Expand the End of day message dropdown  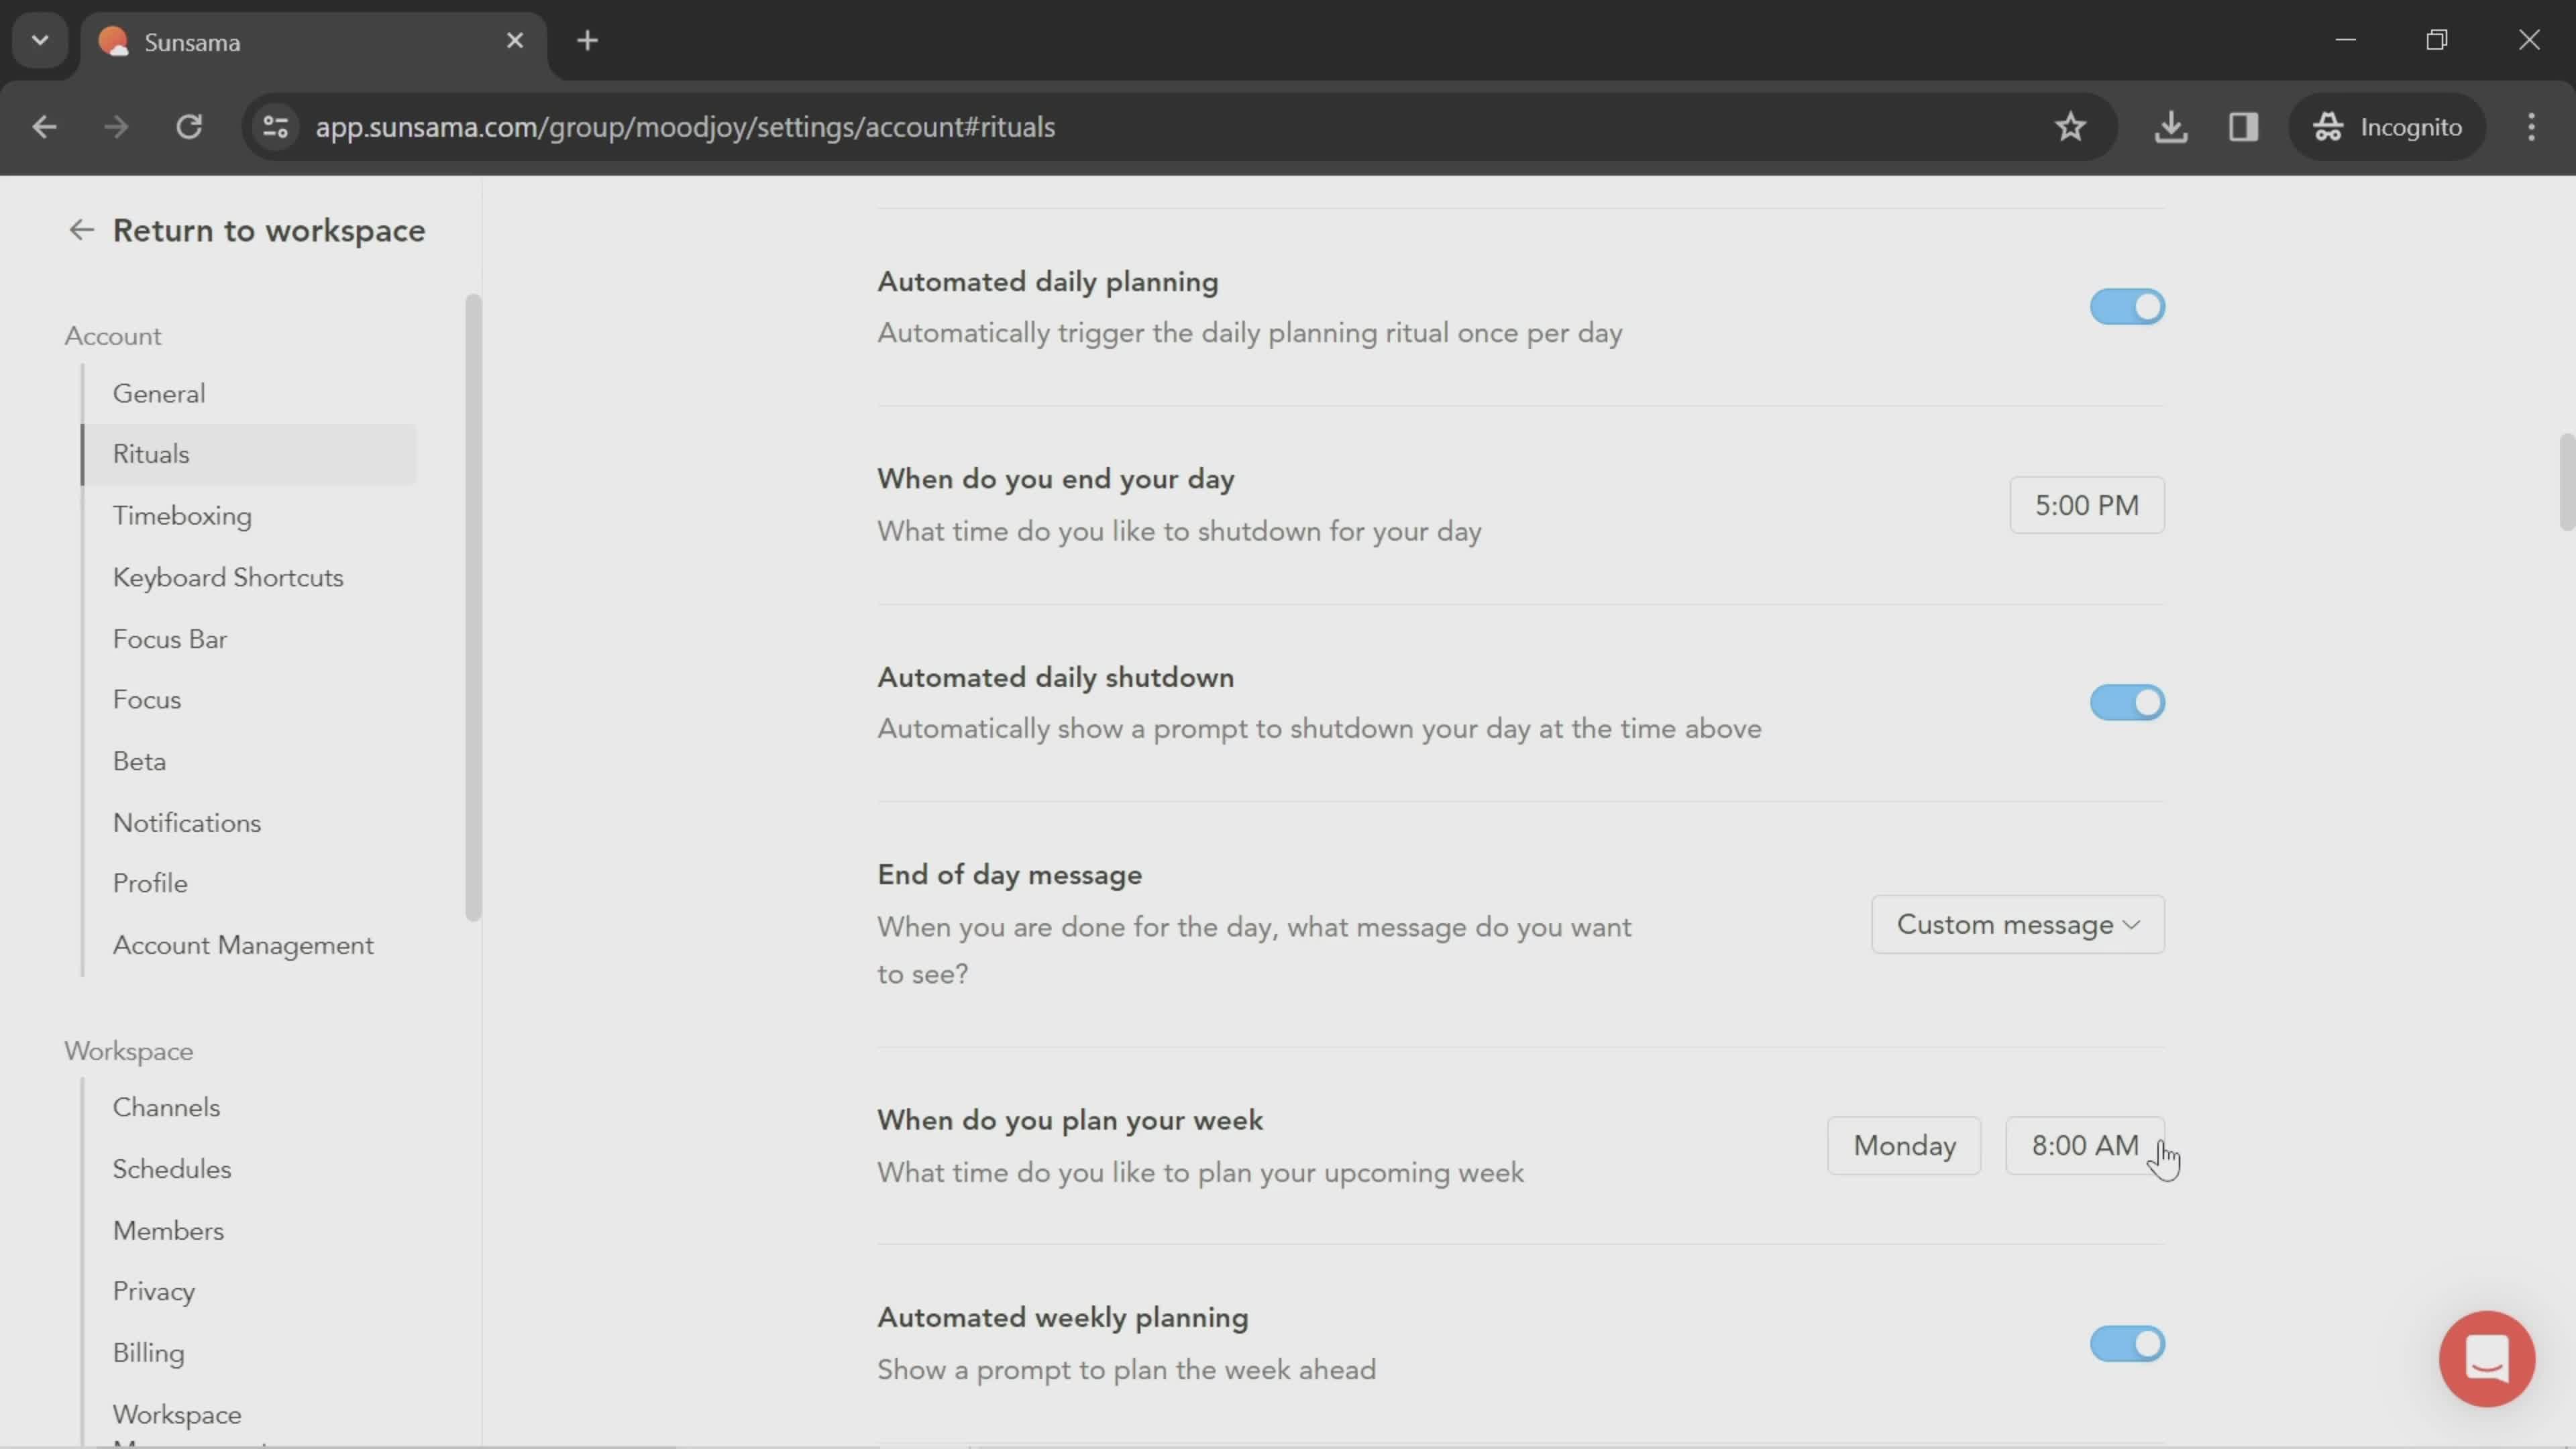2017,924
